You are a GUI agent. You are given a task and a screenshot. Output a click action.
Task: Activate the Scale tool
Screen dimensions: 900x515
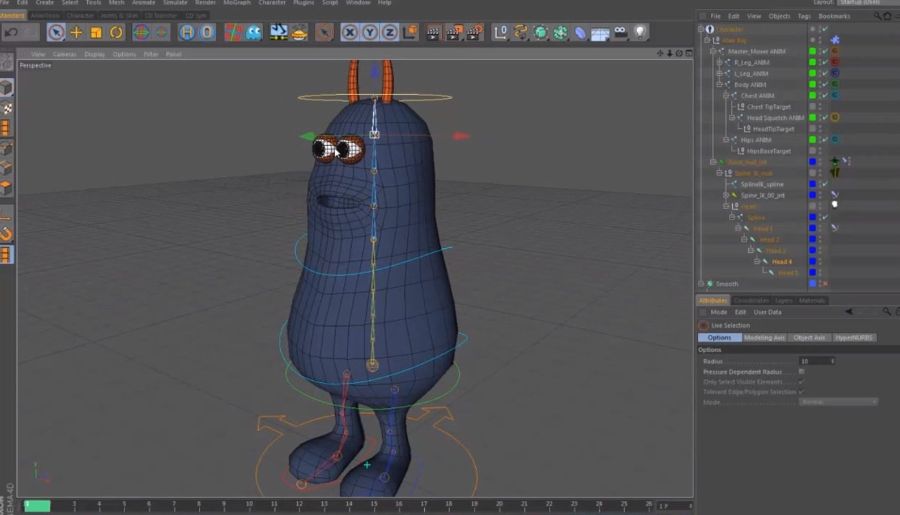[96, 32]
